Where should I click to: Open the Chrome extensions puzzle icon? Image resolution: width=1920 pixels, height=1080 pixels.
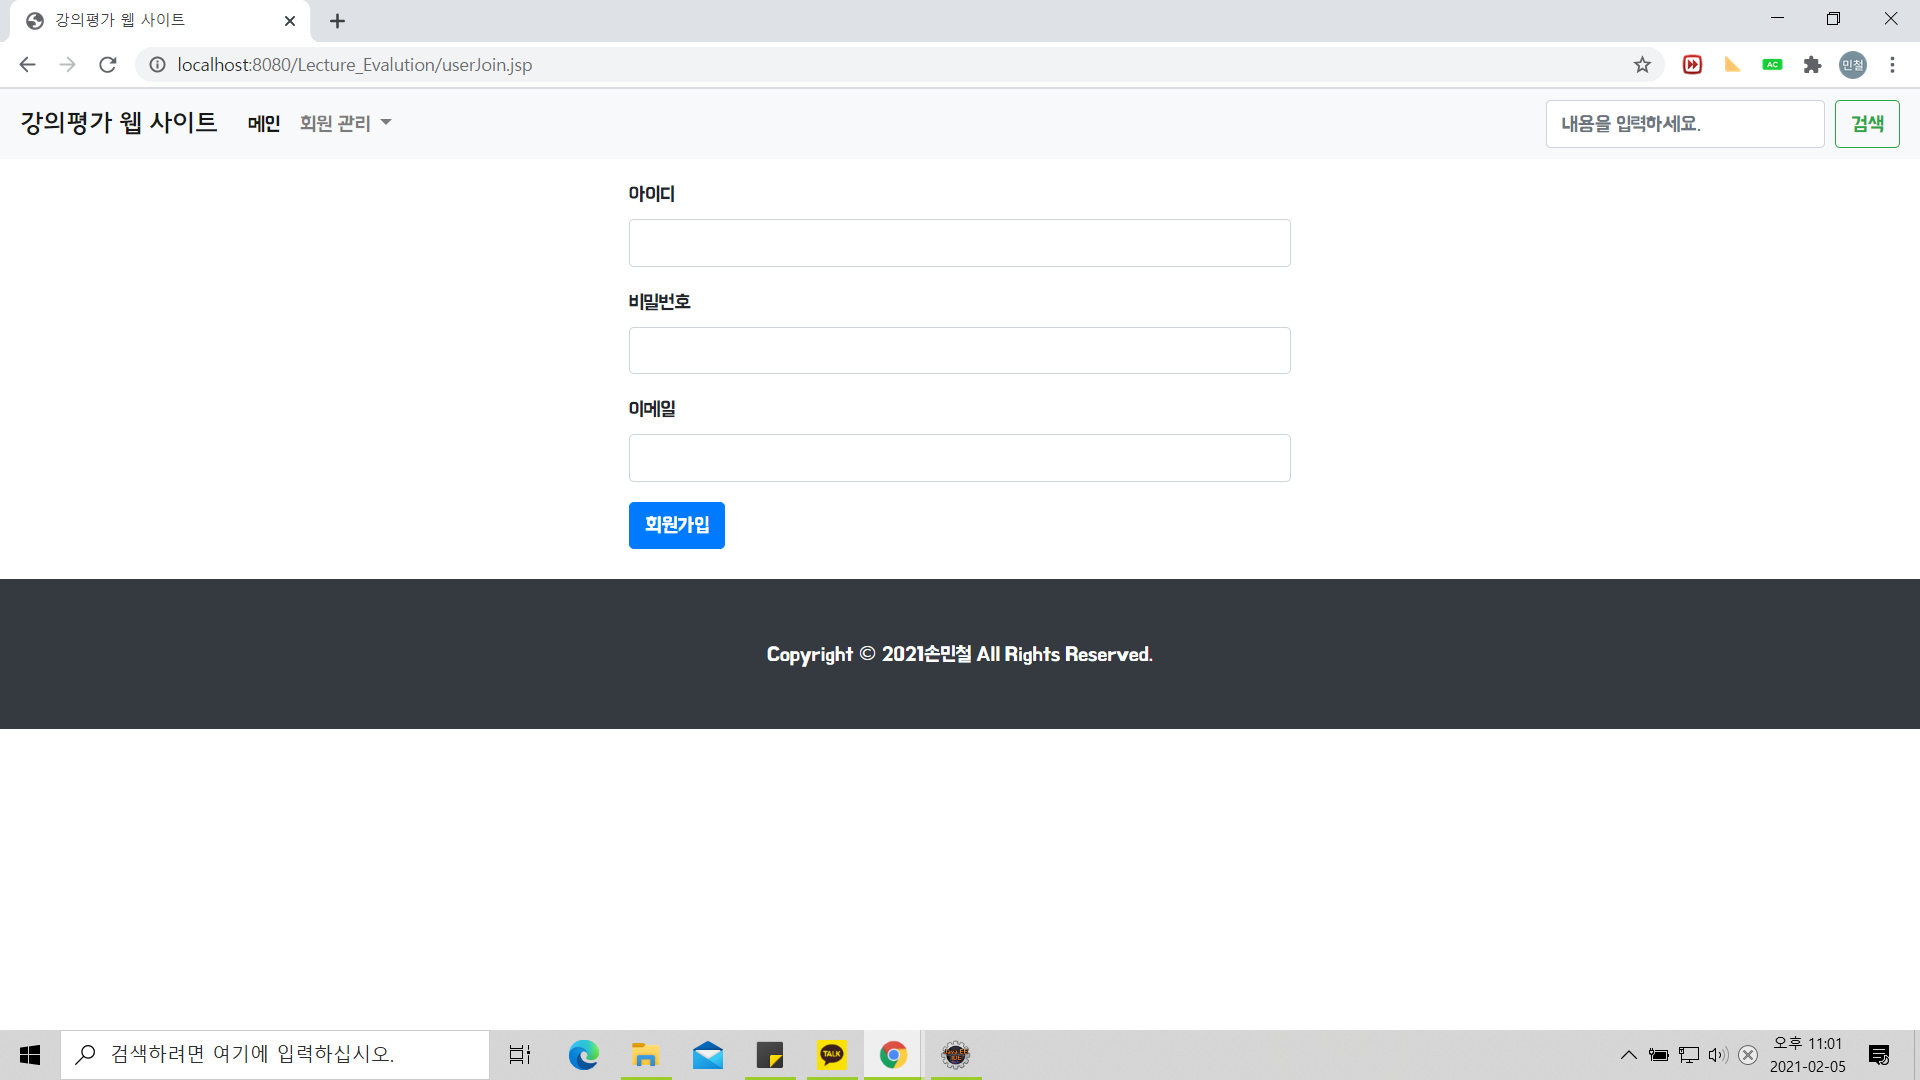1812,65
